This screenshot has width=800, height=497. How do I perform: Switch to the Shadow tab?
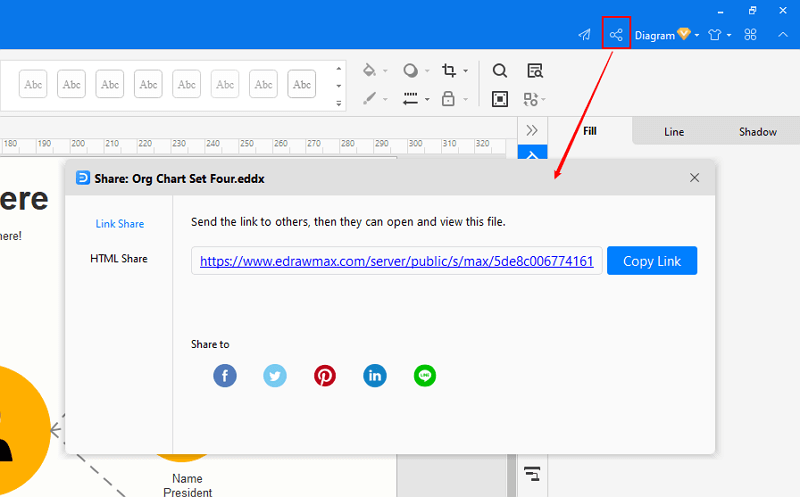758,132
